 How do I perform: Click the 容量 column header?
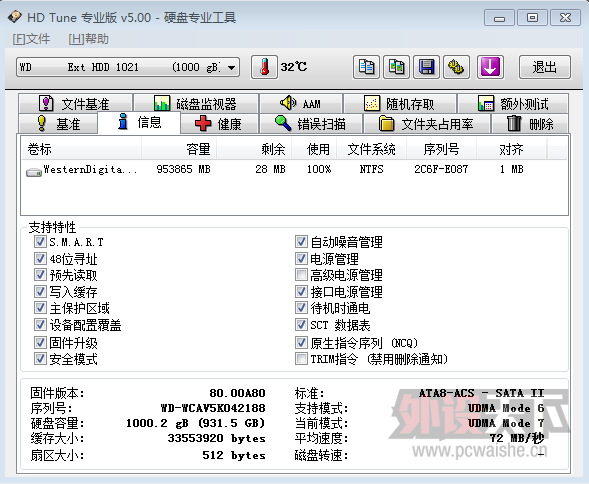tap(179, 149)
